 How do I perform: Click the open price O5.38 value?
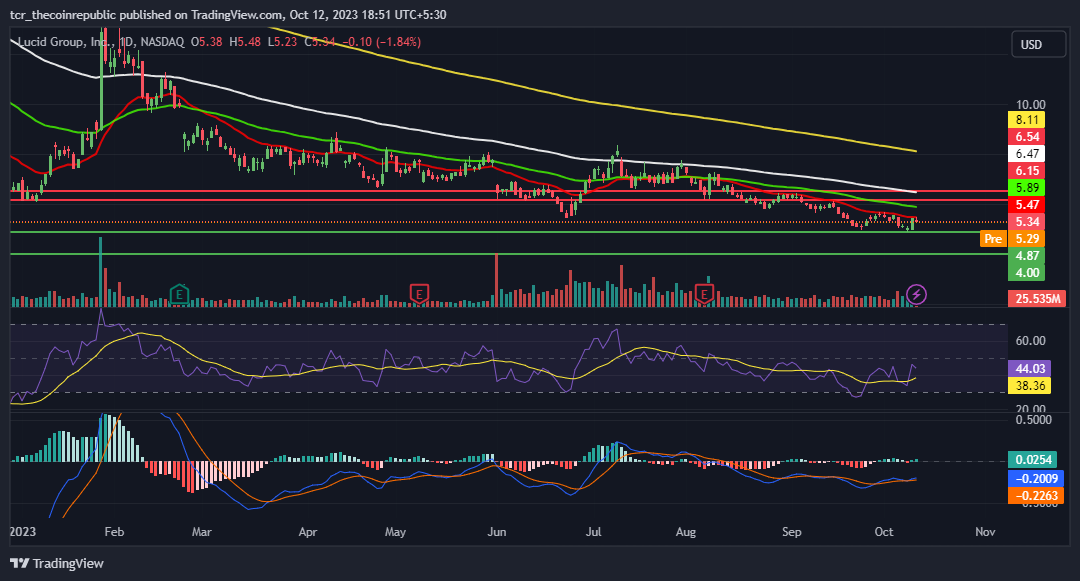click(207, 42)
